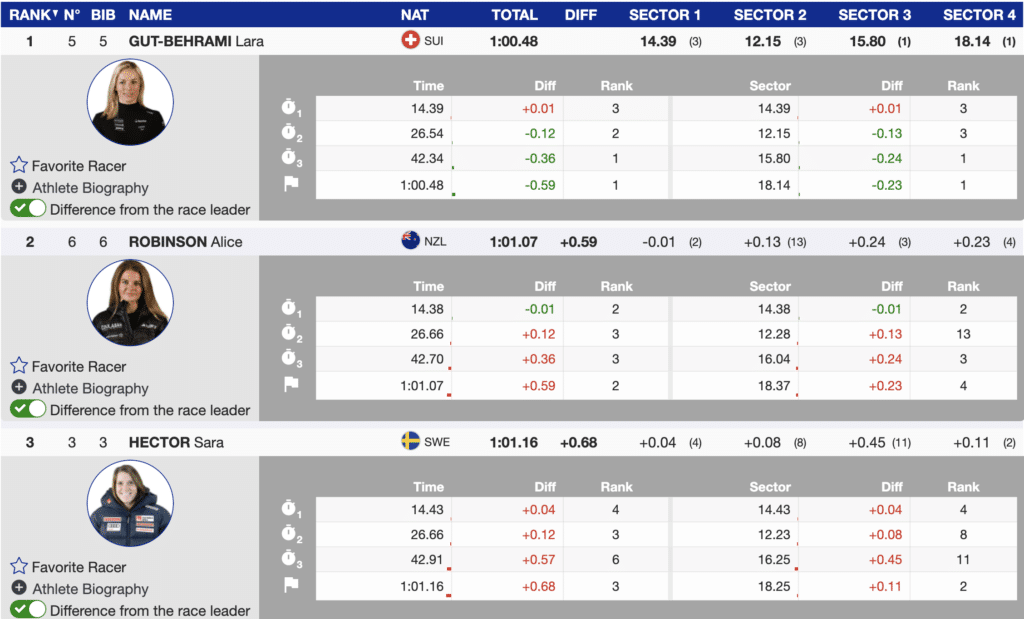Toggle Gut-Behrami's difference from race leader switch
Image resolution: width=1024 pixels, height=619 pixels.
click(x=28, y=209)
